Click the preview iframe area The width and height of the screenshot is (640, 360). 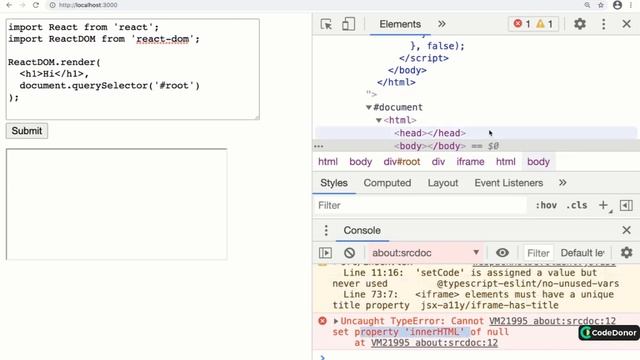click(x=117, y=204)
